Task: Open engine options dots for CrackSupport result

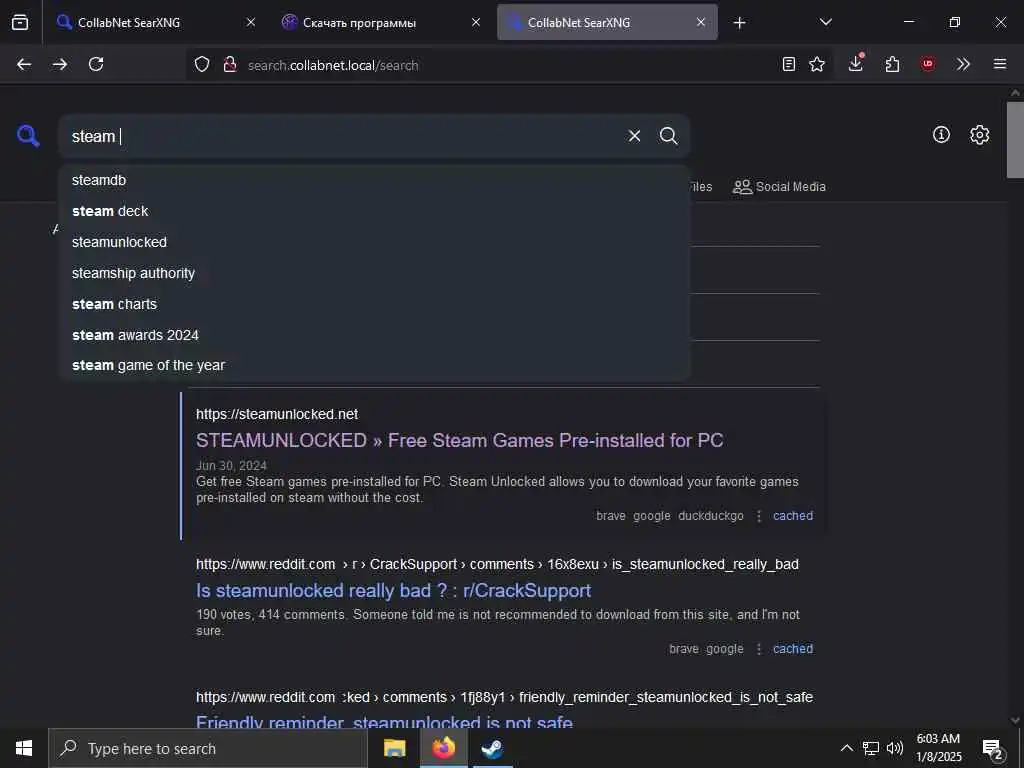Action: (x=759, y=649)
